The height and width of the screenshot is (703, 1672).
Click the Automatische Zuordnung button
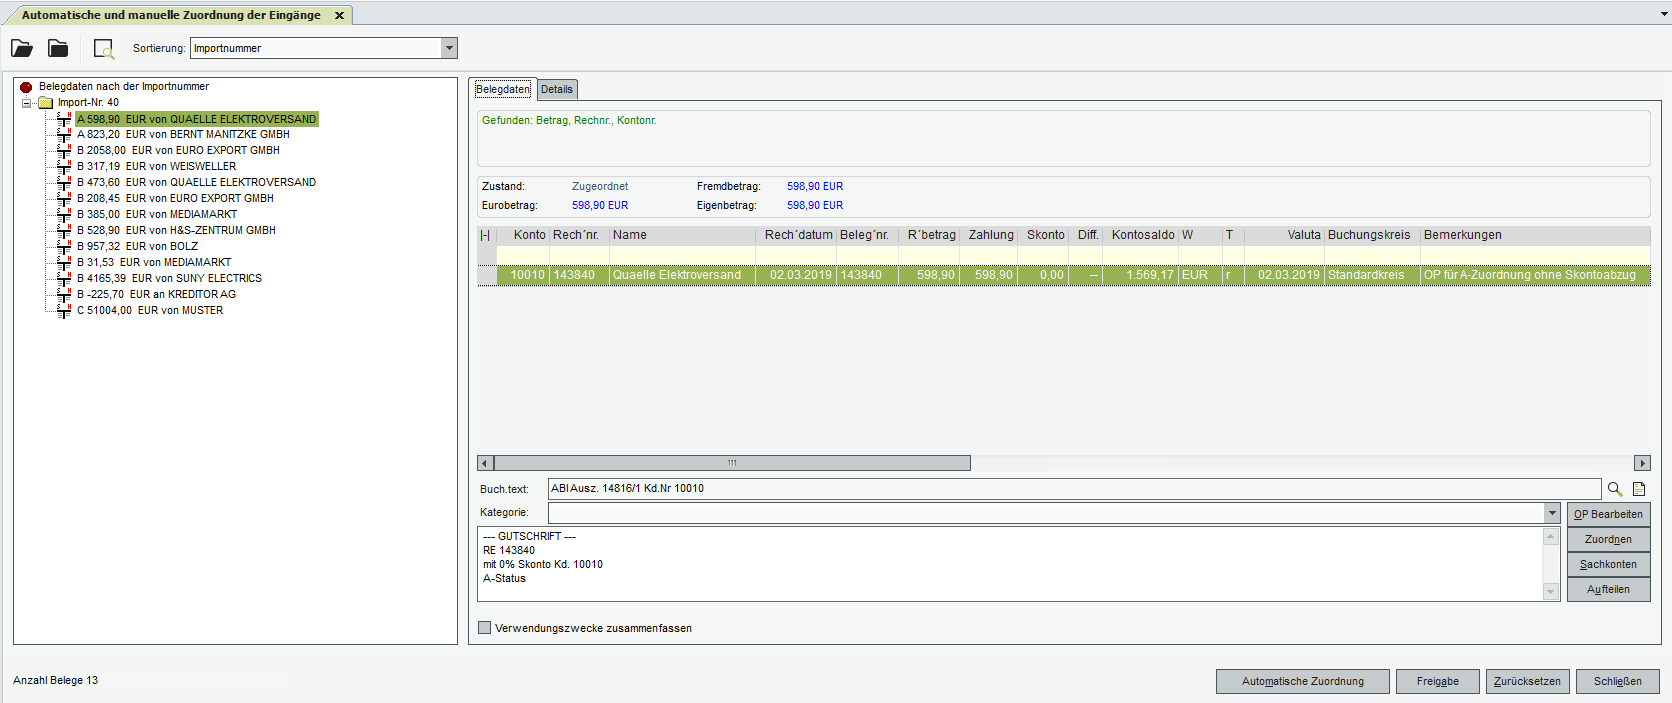tap(1303, 681)
